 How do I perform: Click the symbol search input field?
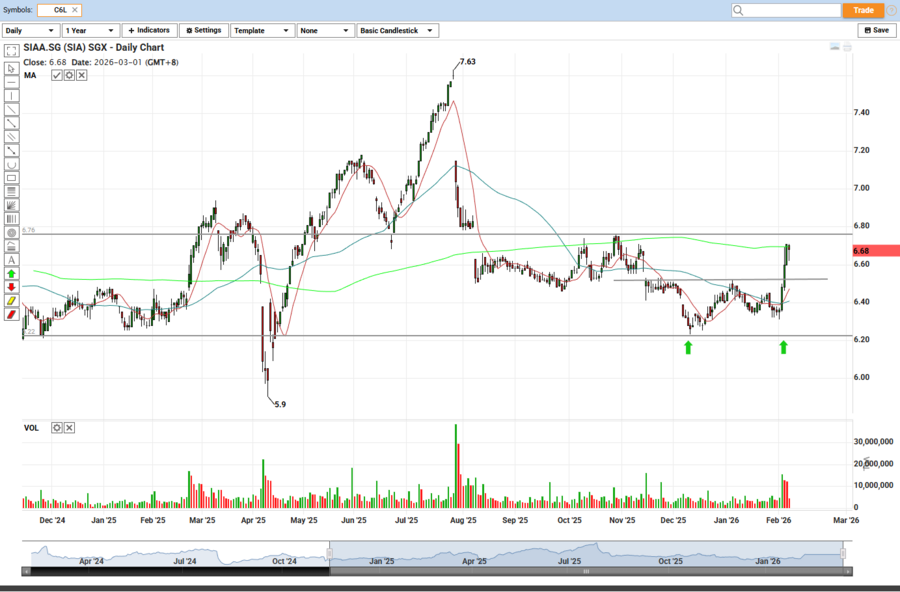click(785, 10)
